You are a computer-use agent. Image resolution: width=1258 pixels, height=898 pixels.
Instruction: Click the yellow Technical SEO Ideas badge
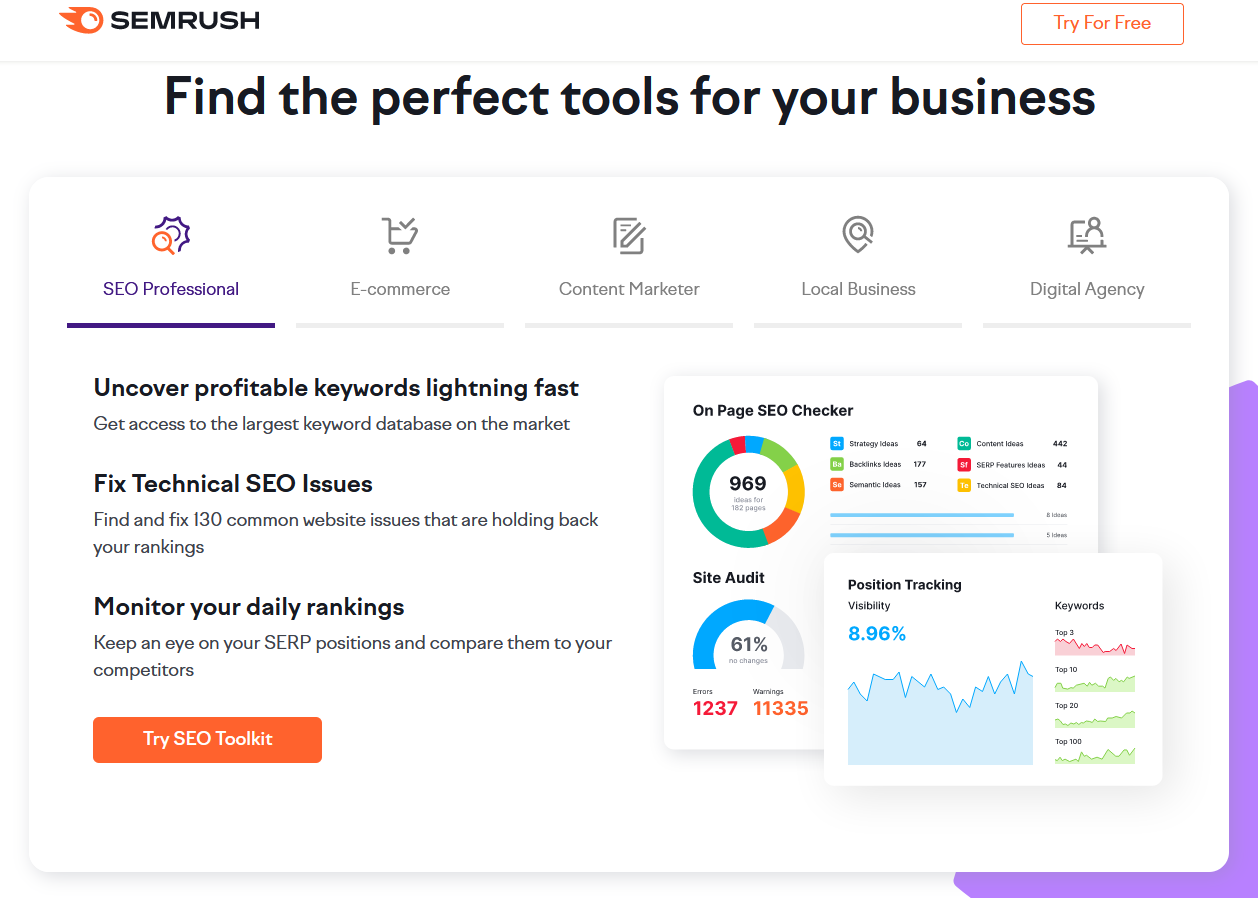pyautogui.click(x=964, y=485)
